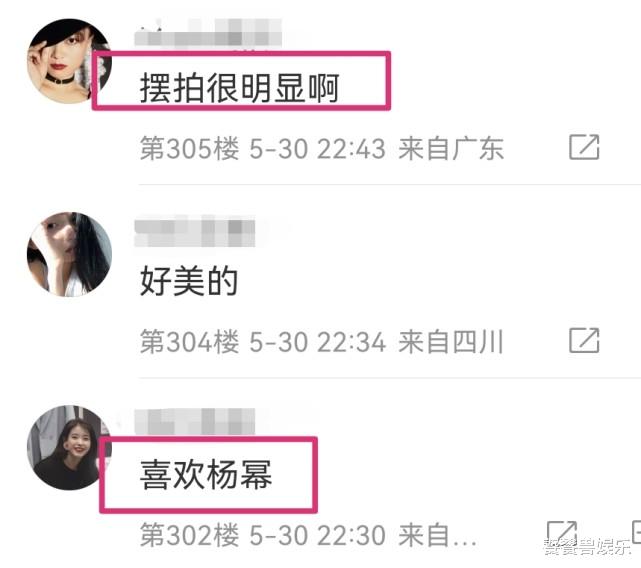Click the 第302楼 floor label
Image resolution: width=641 pixels, height=568 pixels.
pyautogui.click(x=189, y=534)
